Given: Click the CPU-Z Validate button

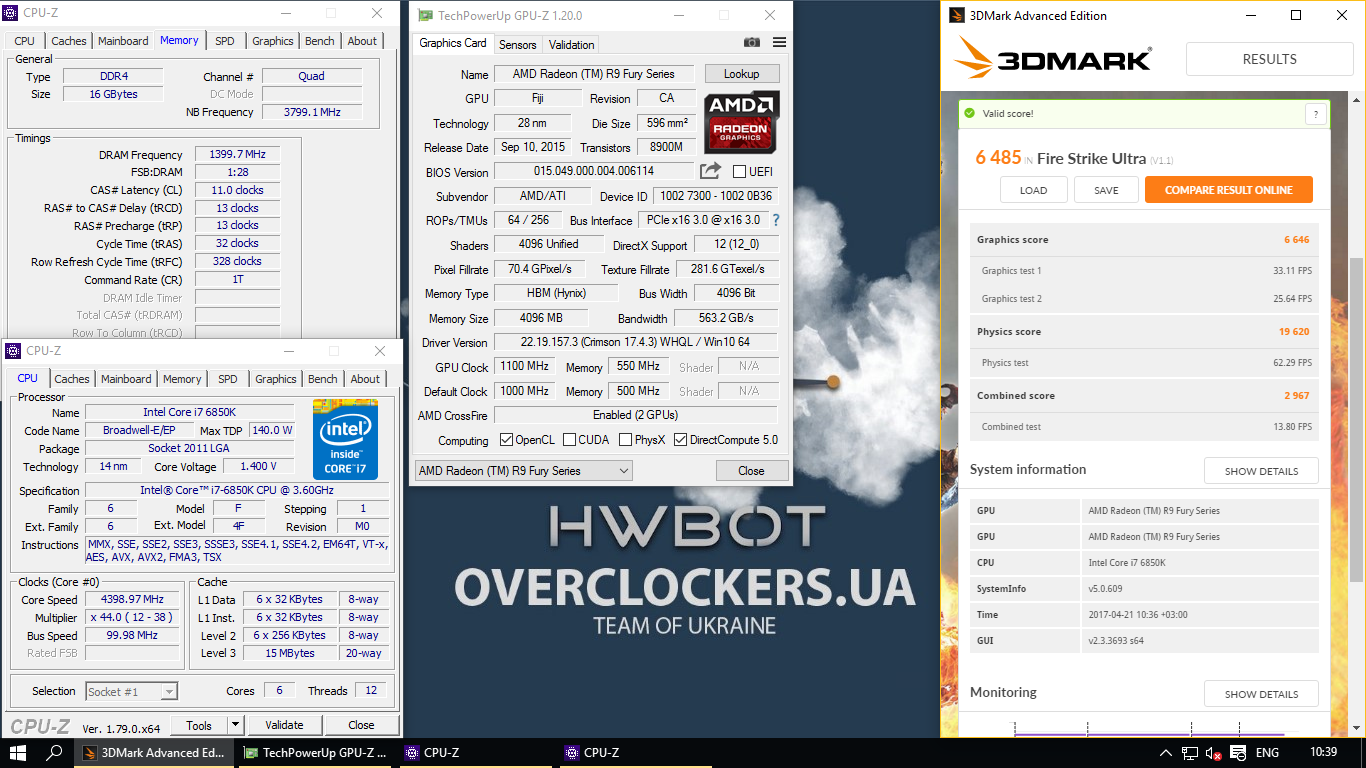Looking at the screenshot, I should (x=284, y=725).
